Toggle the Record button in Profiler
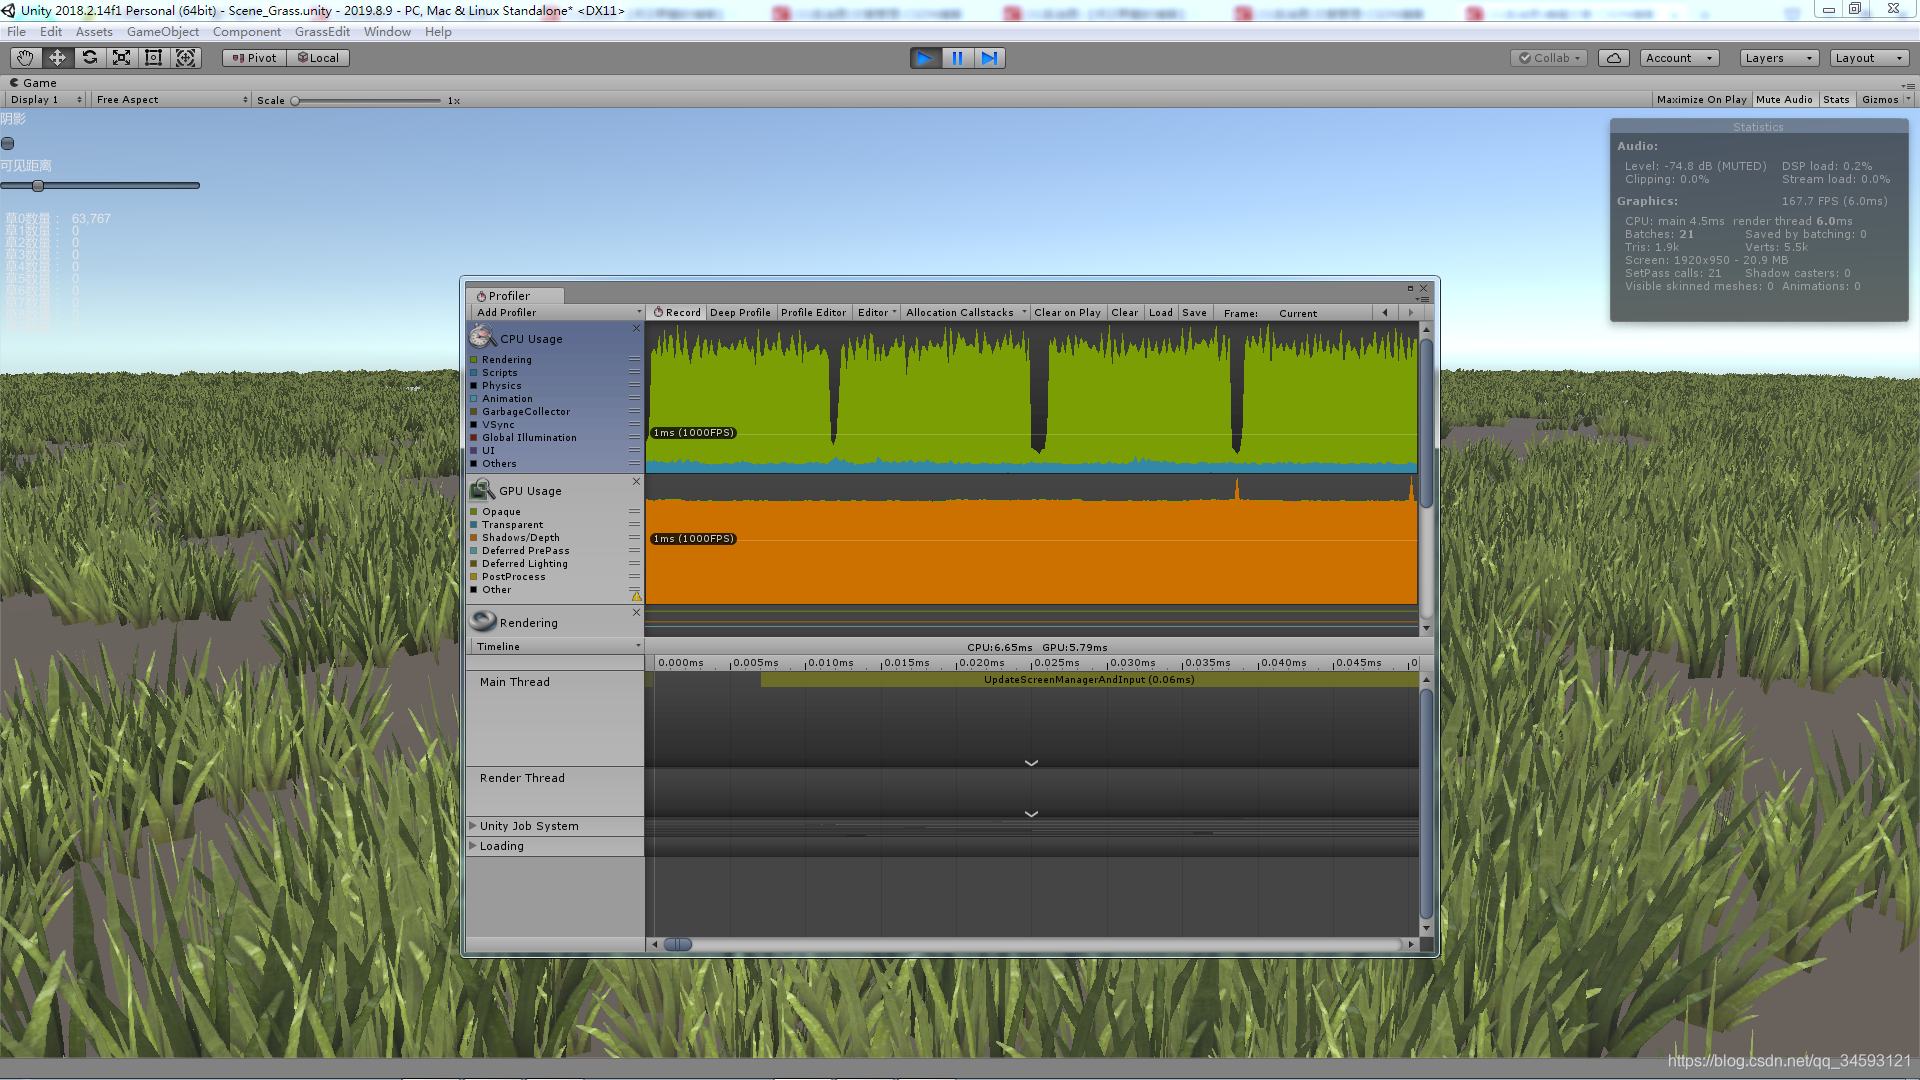 (677, 313)
